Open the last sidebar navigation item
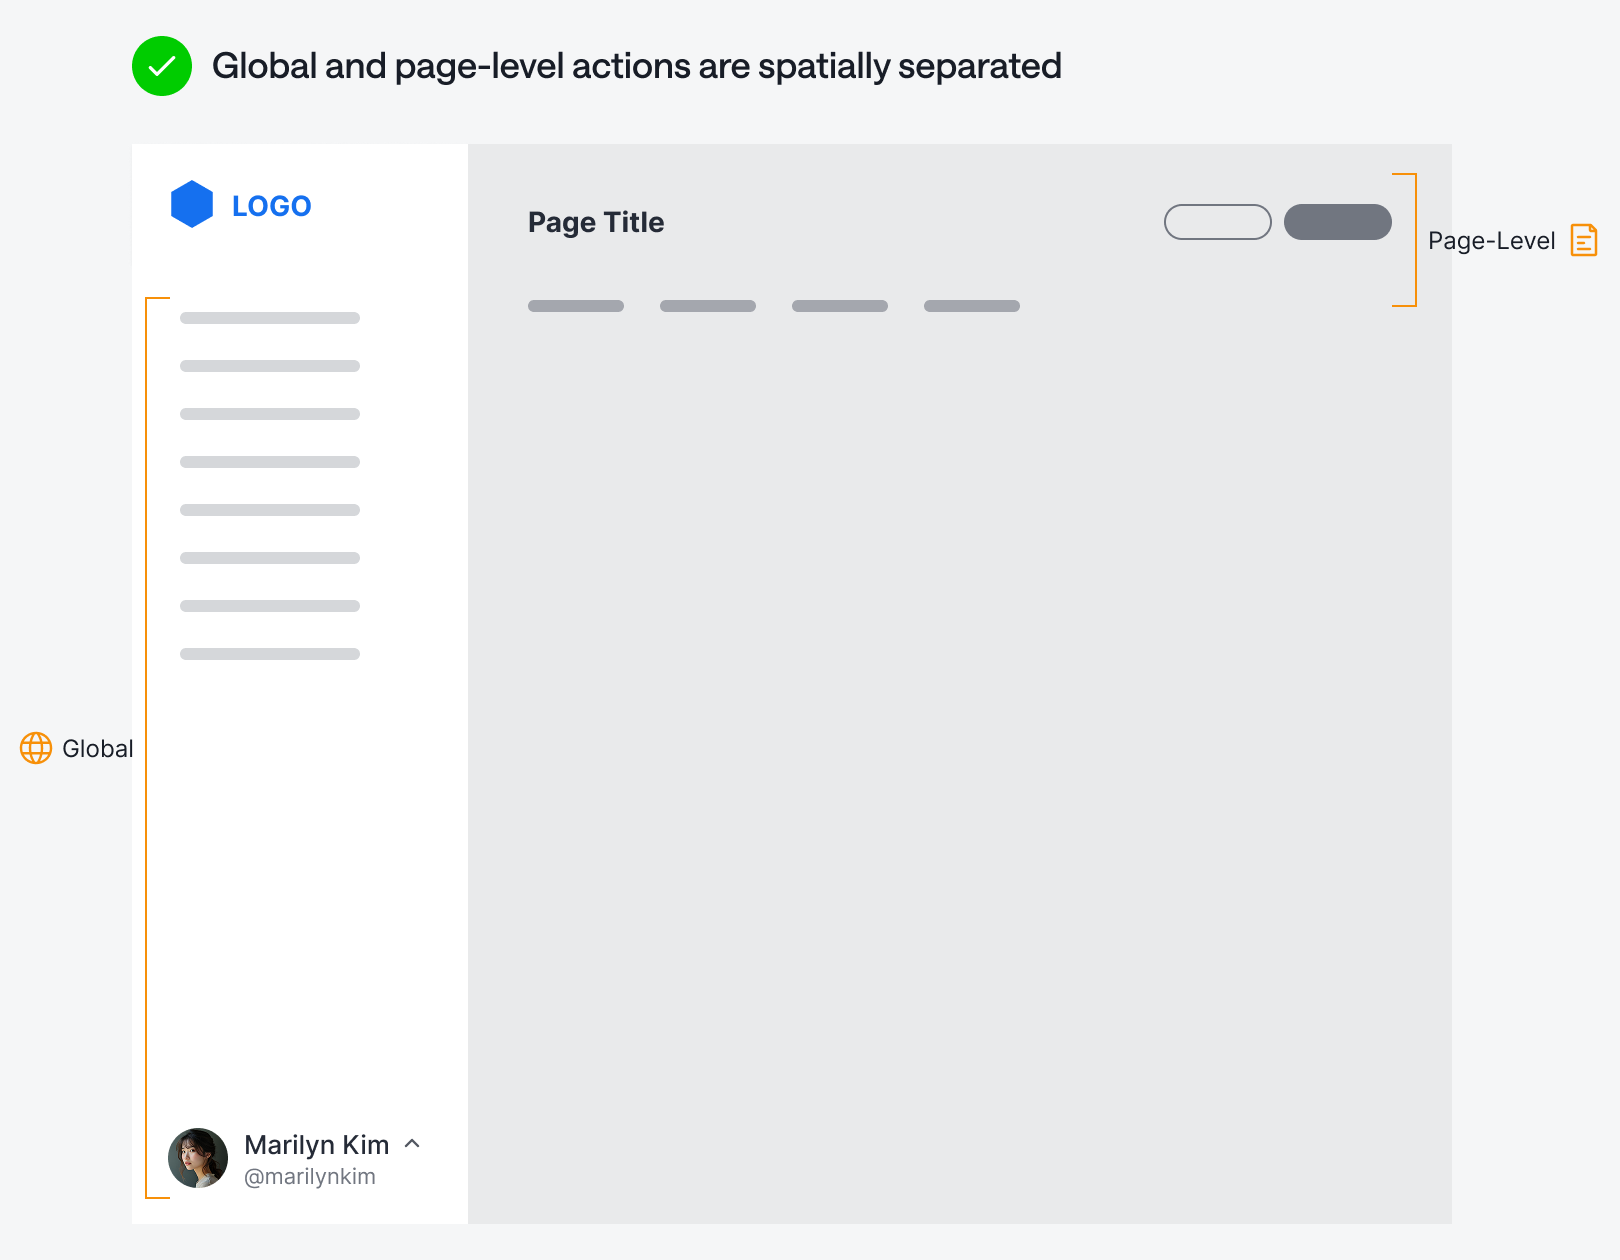 tap(270, 654)
